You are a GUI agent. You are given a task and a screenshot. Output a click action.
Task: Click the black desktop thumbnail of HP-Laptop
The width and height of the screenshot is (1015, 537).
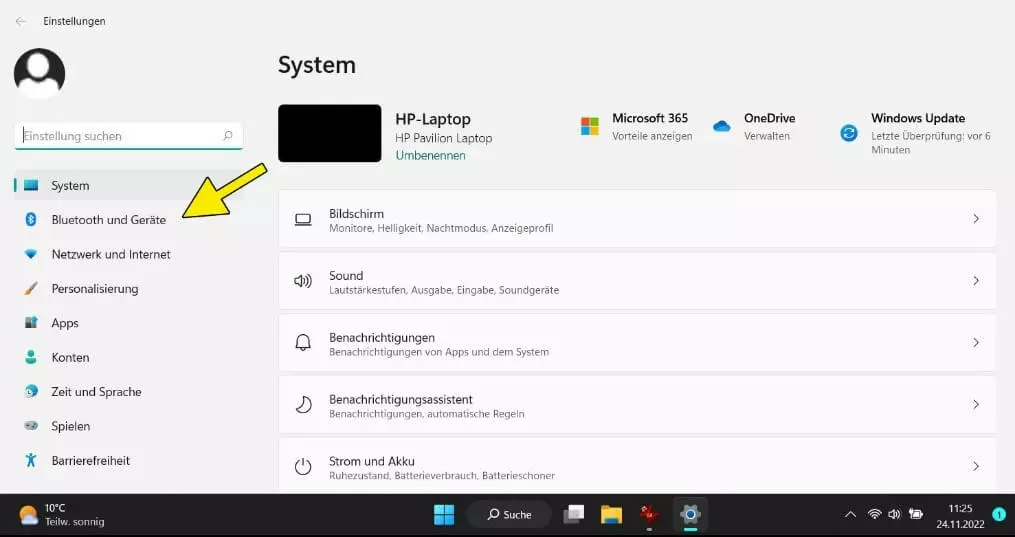[329, 133]
